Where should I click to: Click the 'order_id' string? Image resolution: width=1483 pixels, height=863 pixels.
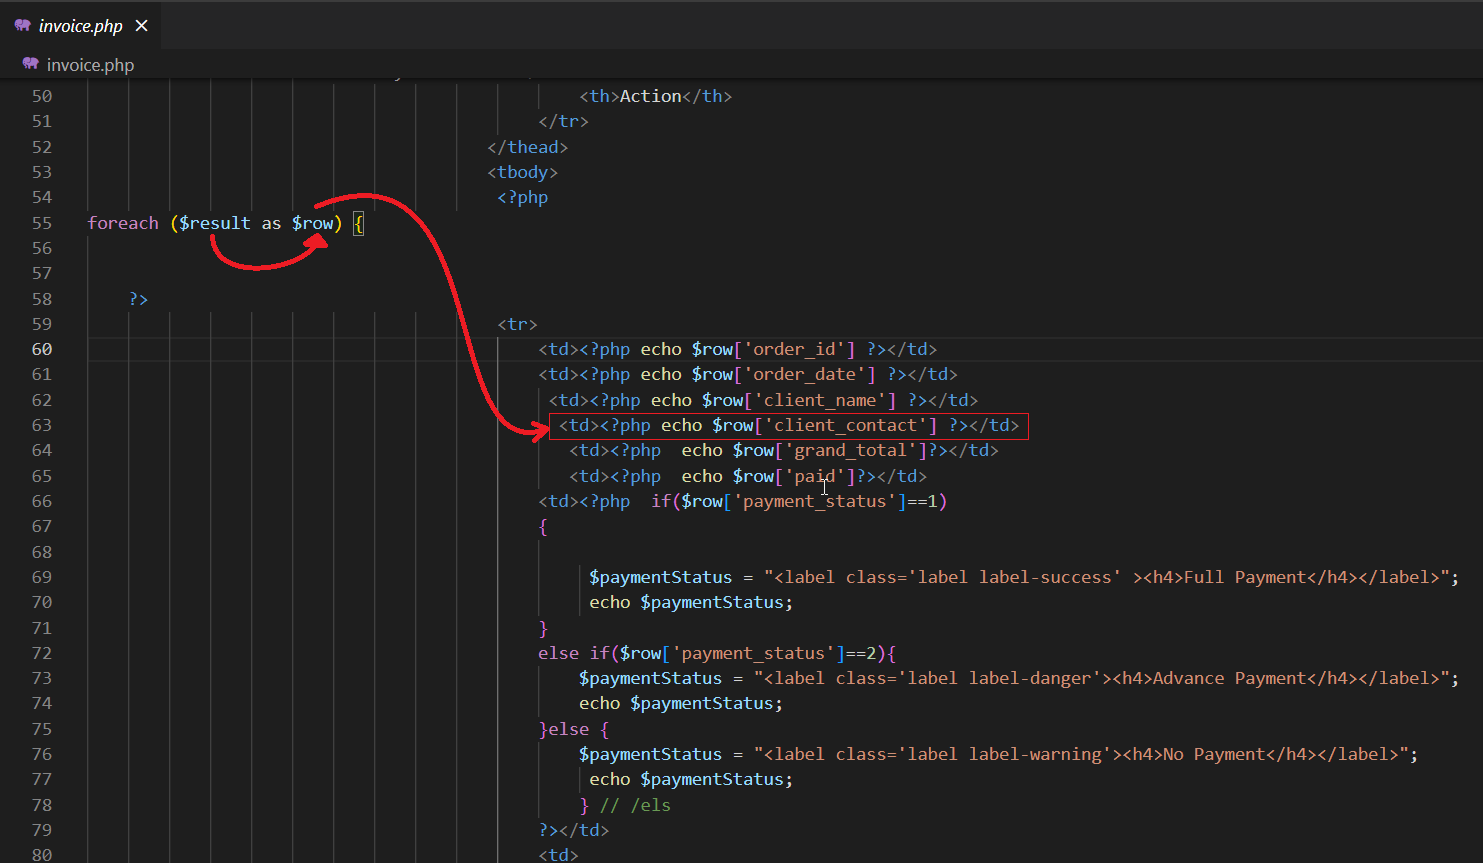(x=799, y=349)
